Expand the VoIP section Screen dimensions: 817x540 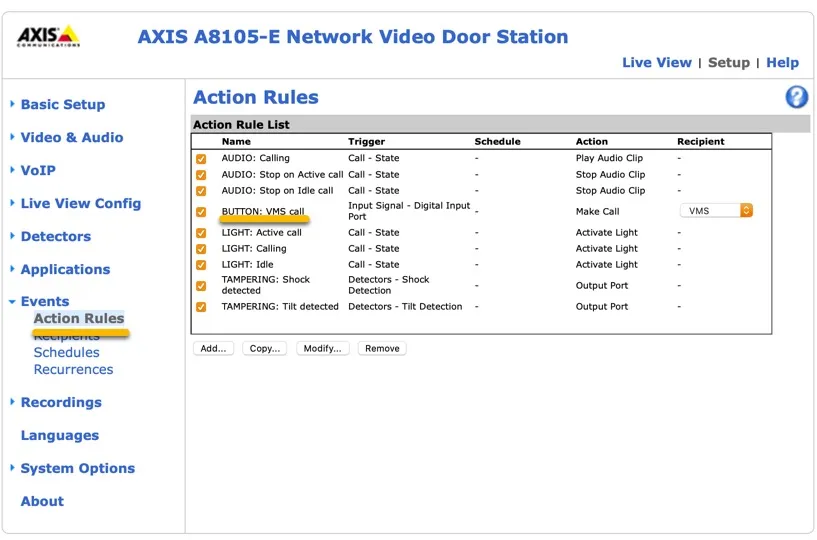(x=38, y=170)
